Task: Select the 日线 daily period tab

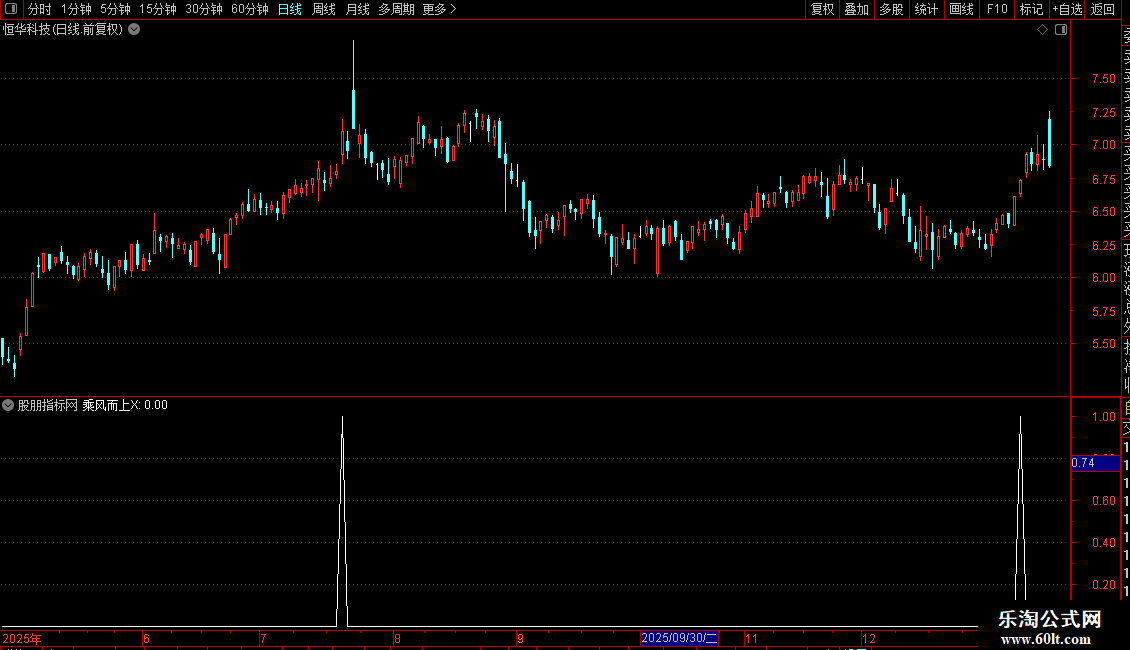Action: pyautogui.click(x=290, y=9)
